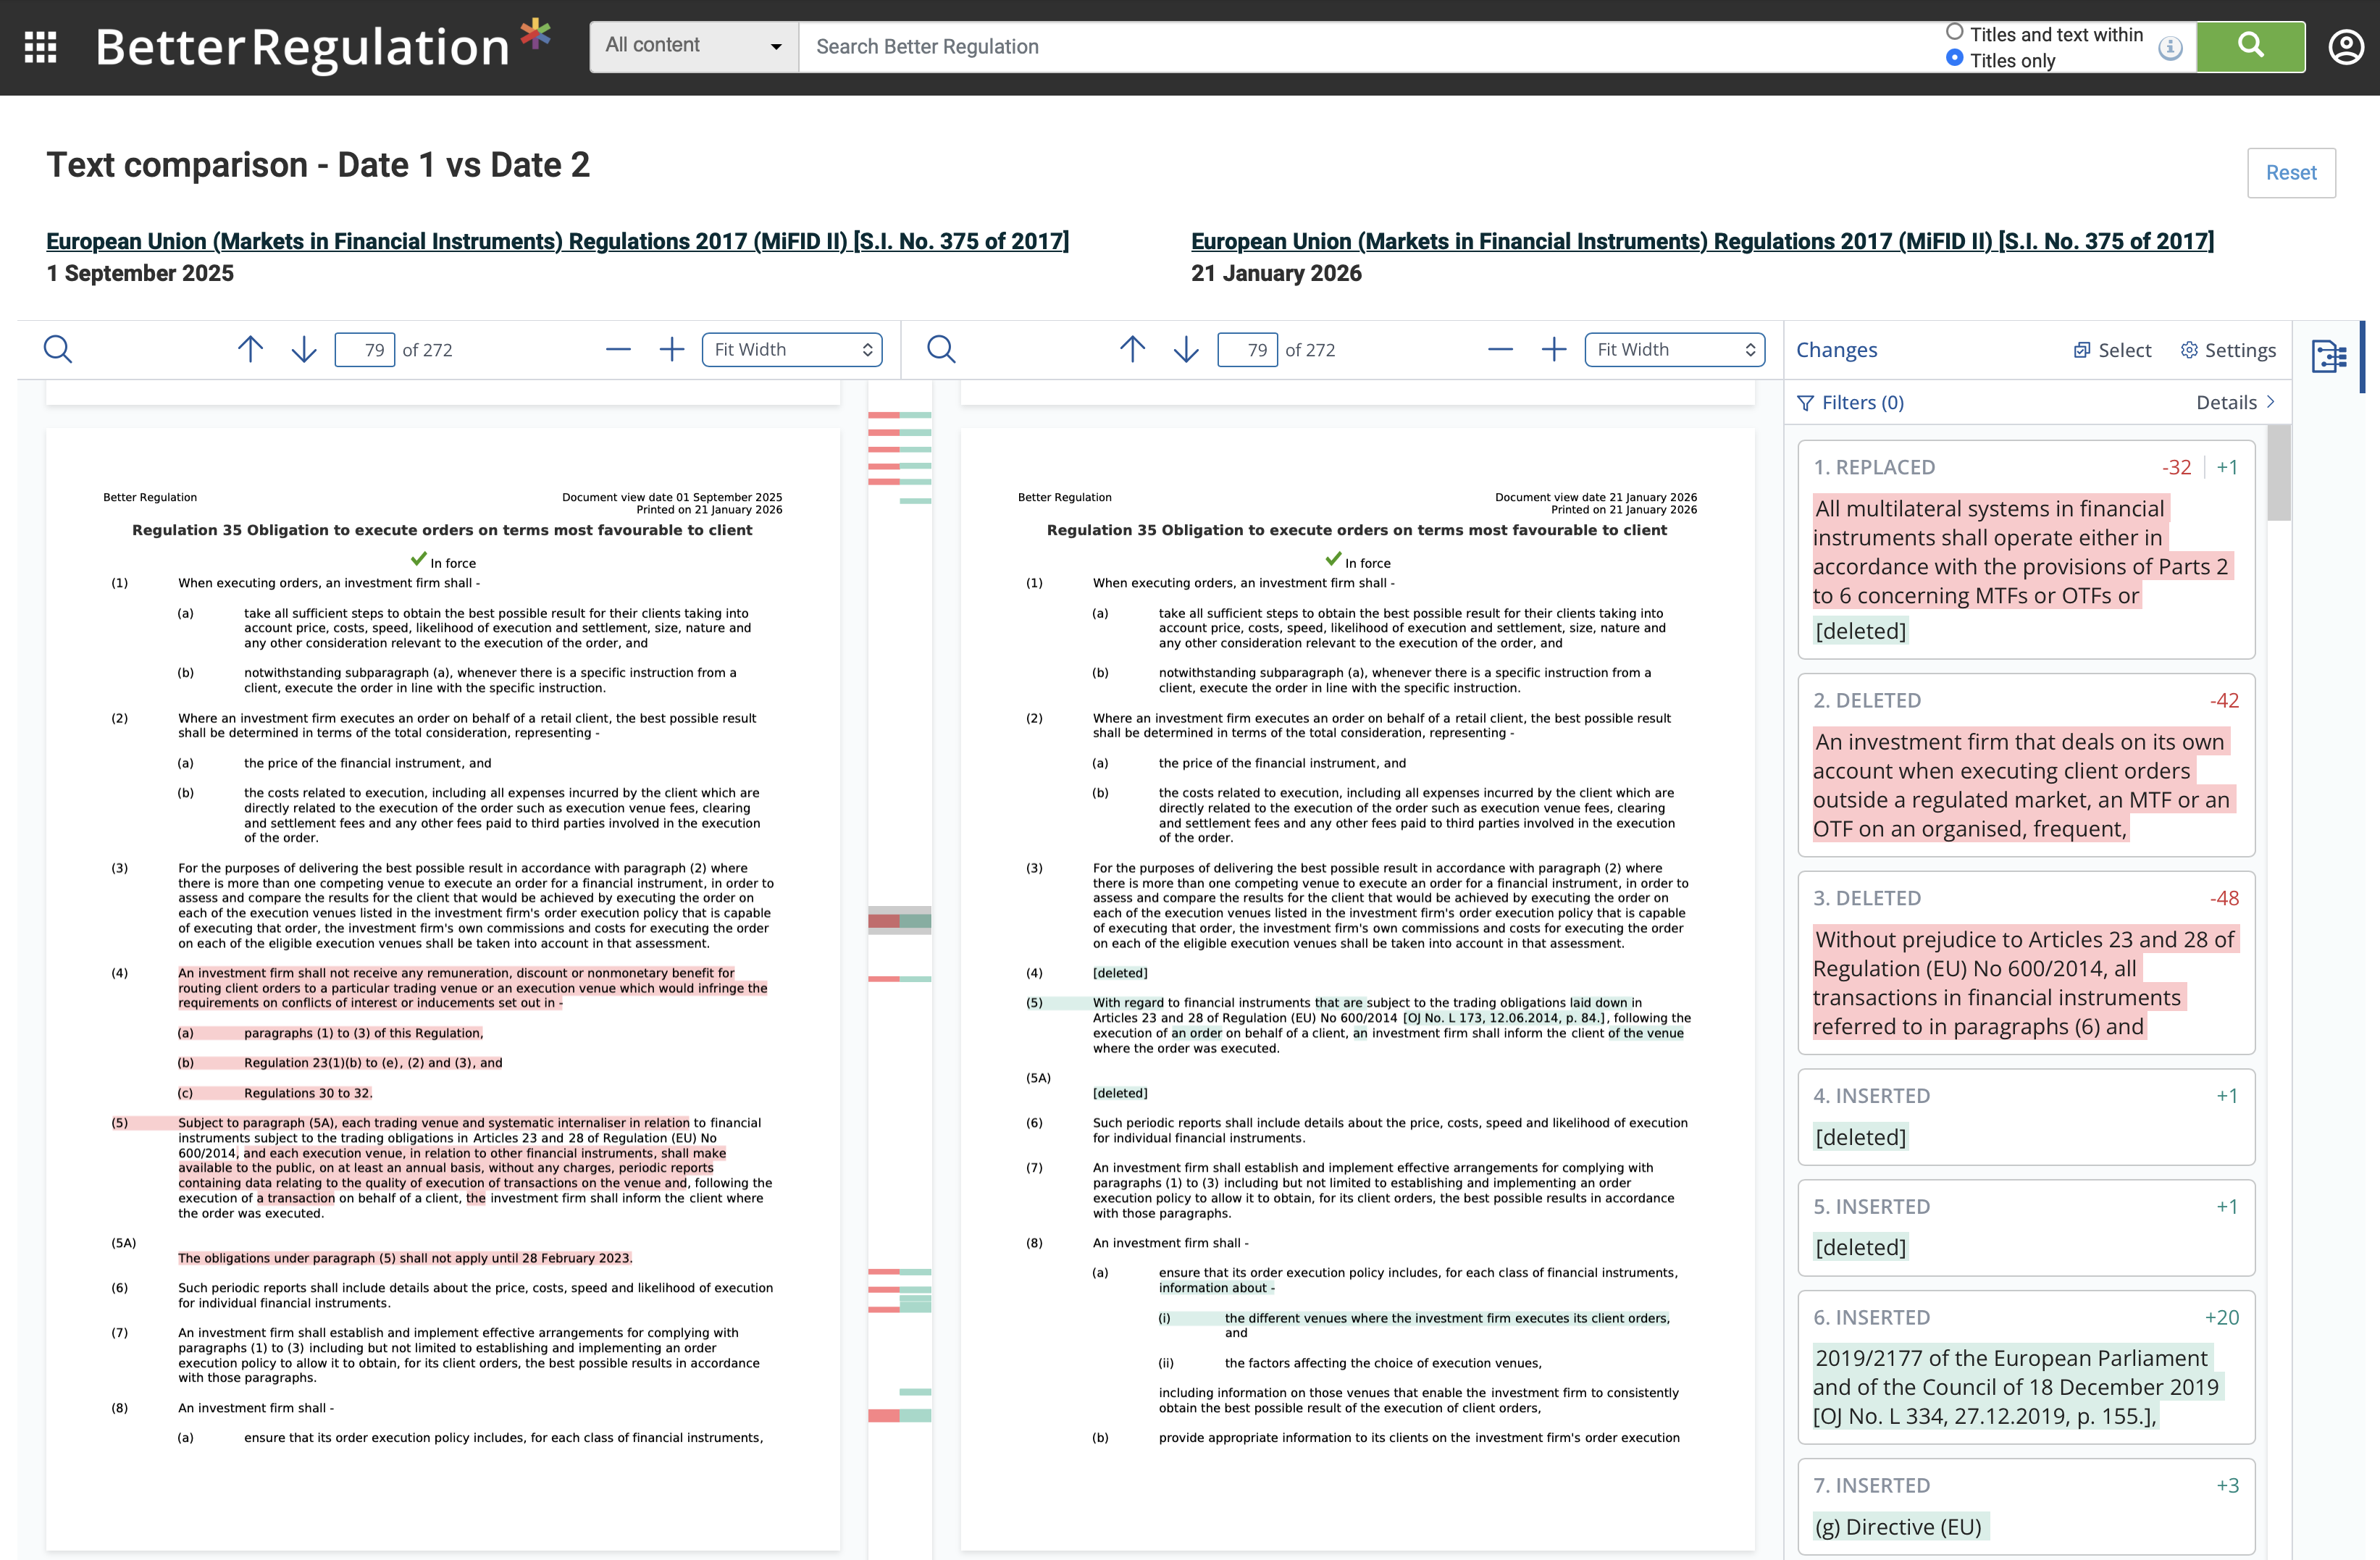
Task: Go to previous page in left document
Action: [250, 349]
